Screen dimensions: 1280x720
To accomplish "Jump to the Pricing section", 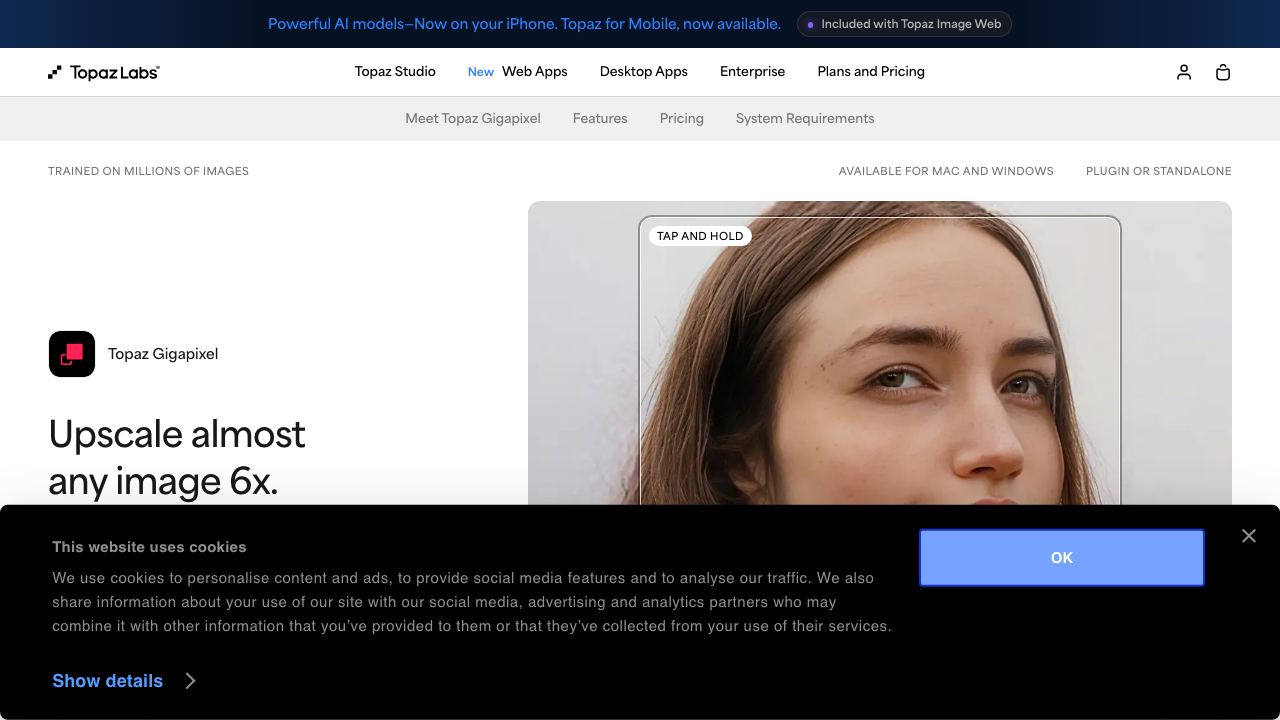I will point(682,118).
